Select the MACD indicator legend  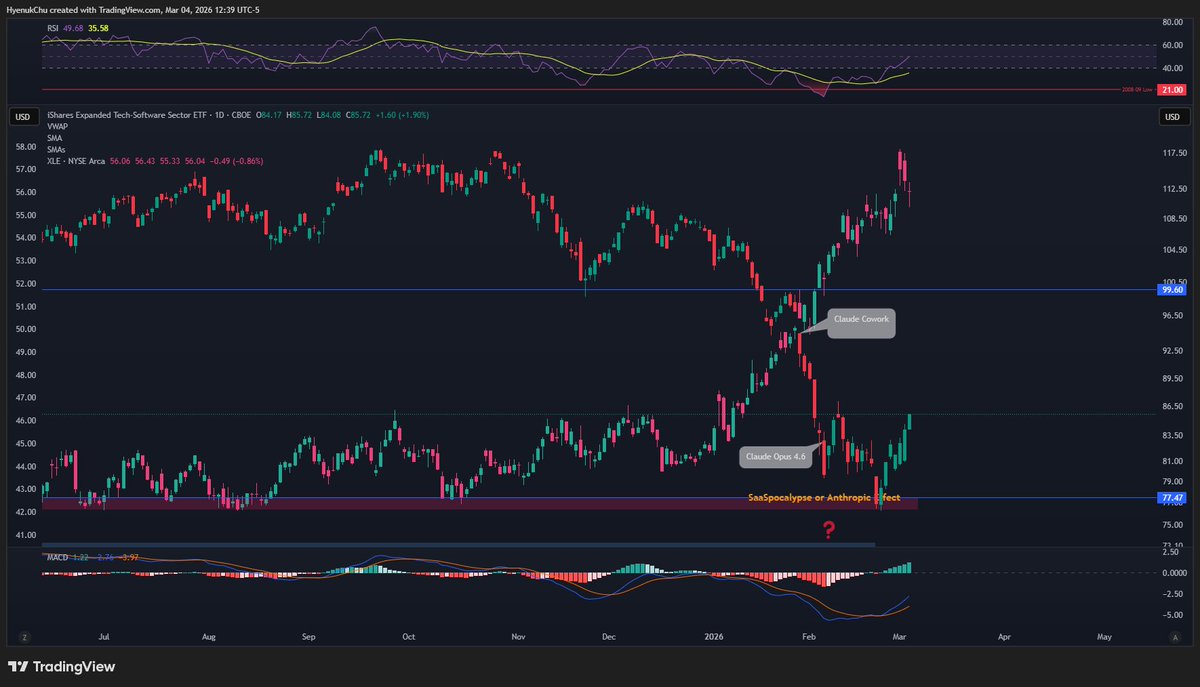click(56, 555)
